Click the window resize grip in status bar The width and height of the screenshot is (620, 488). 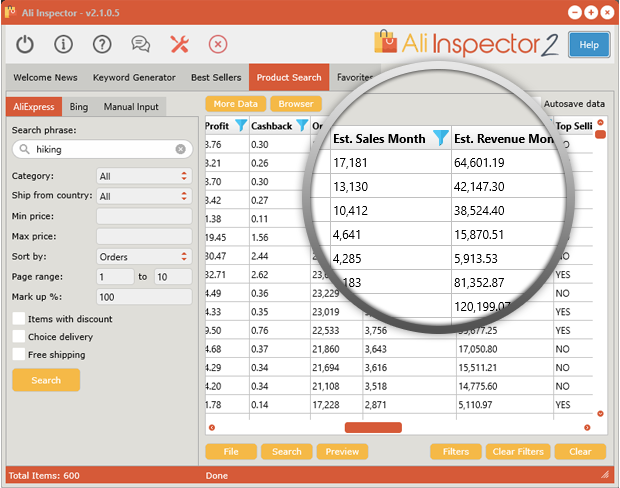coord(605,475)
